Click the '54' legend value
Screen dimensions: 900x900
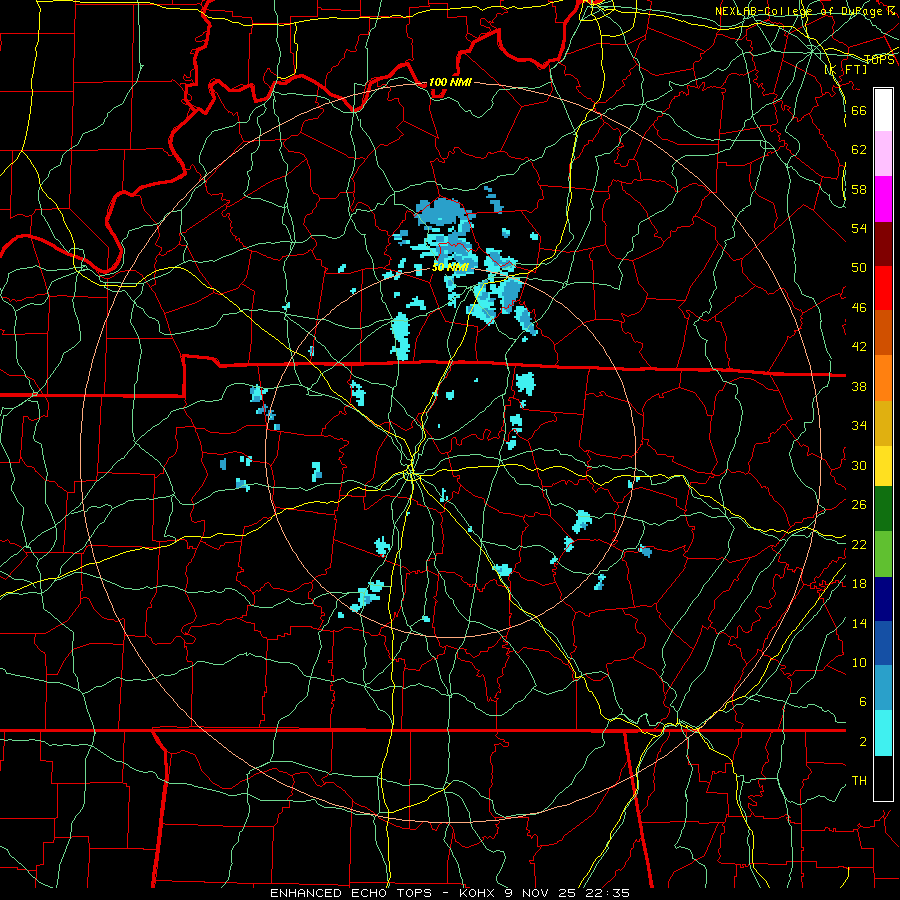pos(859,228)
